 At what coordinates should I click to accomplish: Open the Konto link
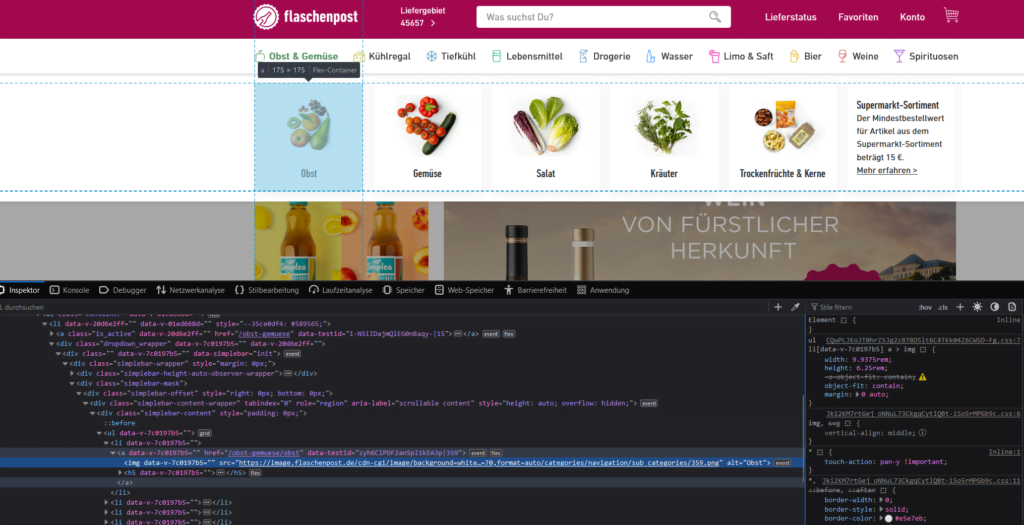912,17
